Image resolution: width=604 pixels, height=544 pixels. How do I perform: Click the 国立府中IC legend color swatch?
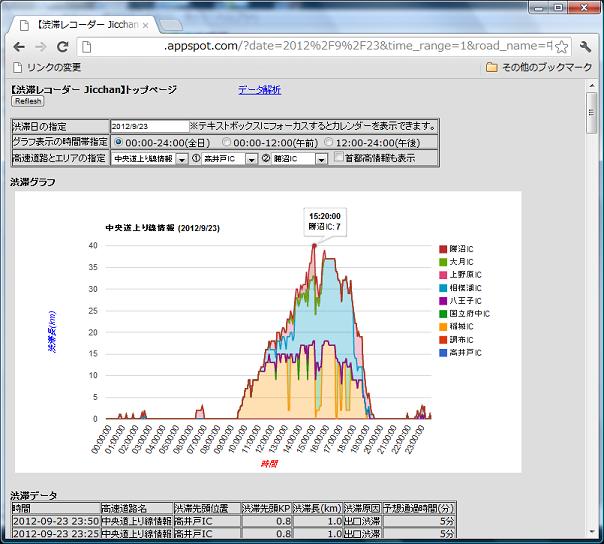click(443, 314)
